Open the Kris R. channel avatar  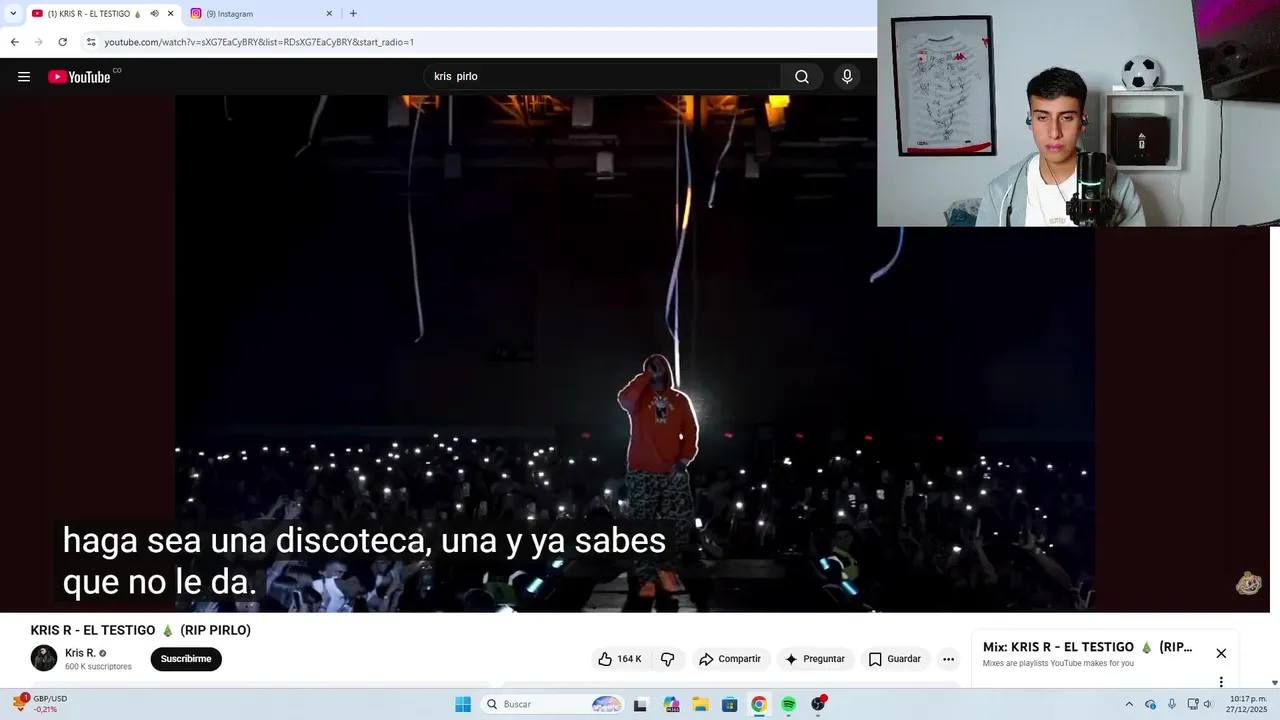tap(44, 658)
